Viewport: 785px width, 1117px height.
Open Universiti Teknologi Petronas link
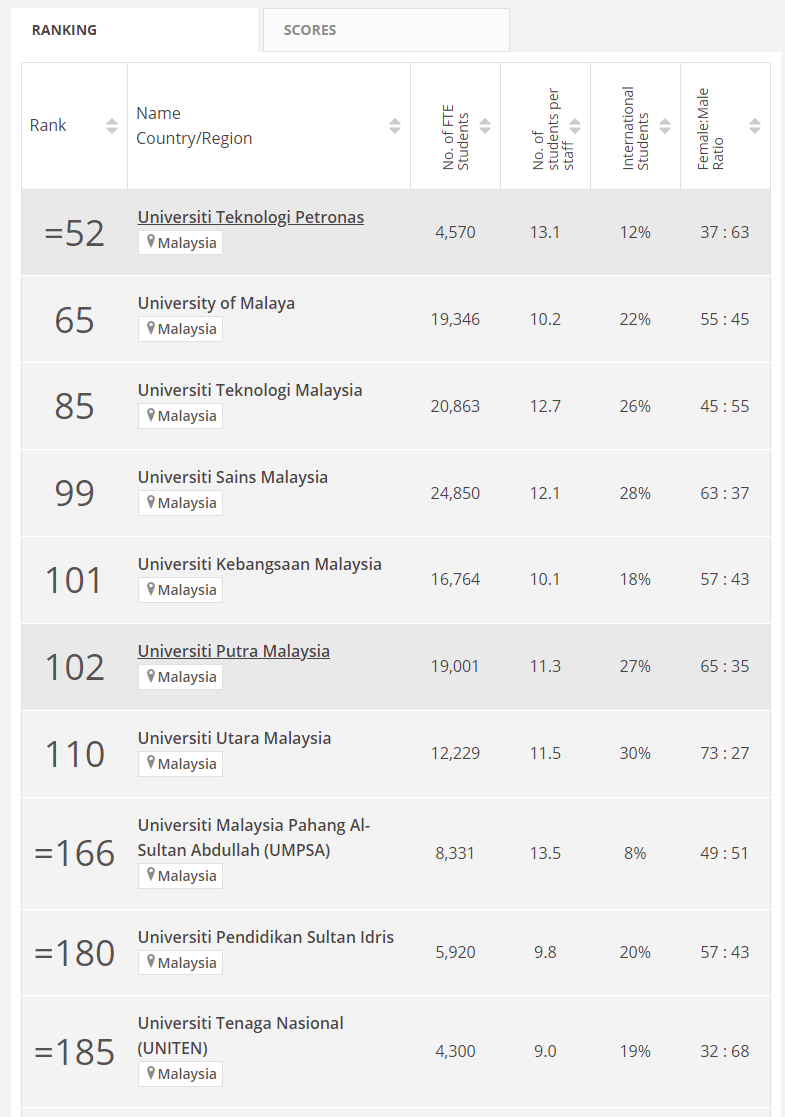tap(251, 217)
